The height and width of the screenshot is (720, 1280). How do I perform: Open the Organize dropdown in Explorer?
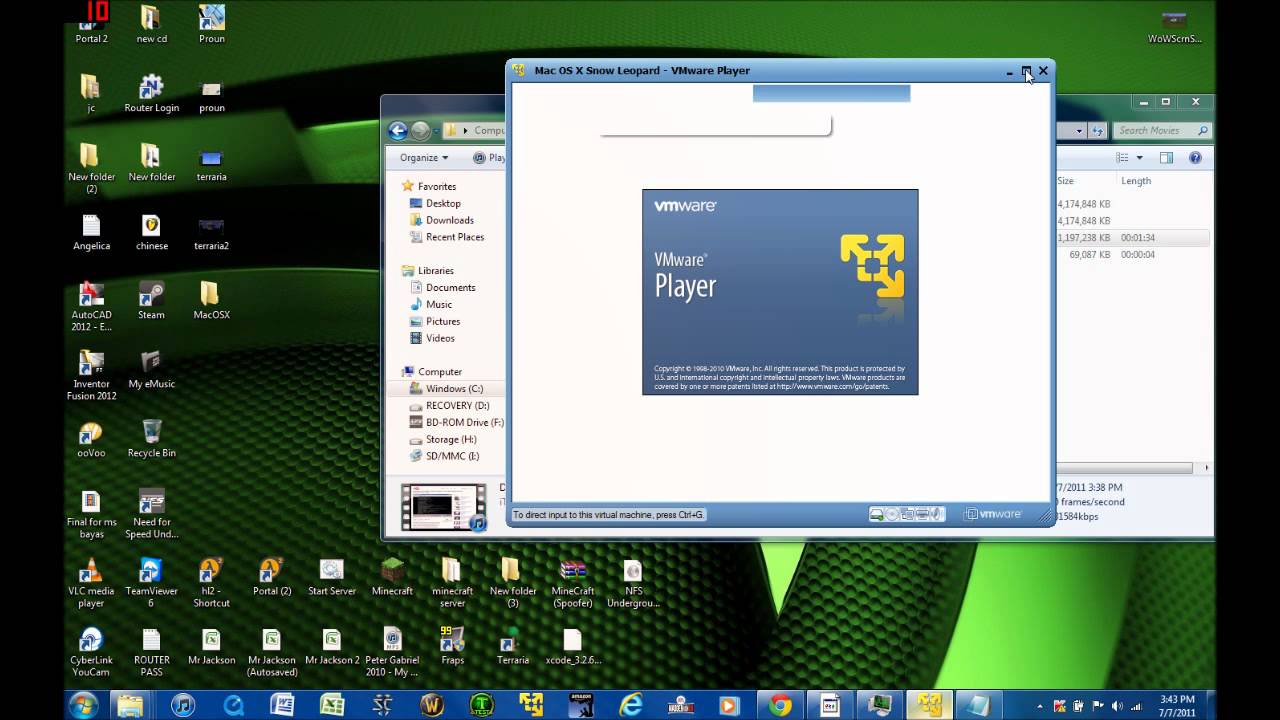point(424,157)
